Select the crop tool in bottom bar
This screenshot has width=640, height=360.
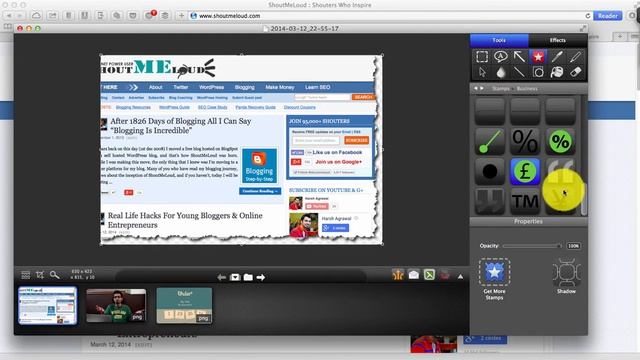point(40,275)
